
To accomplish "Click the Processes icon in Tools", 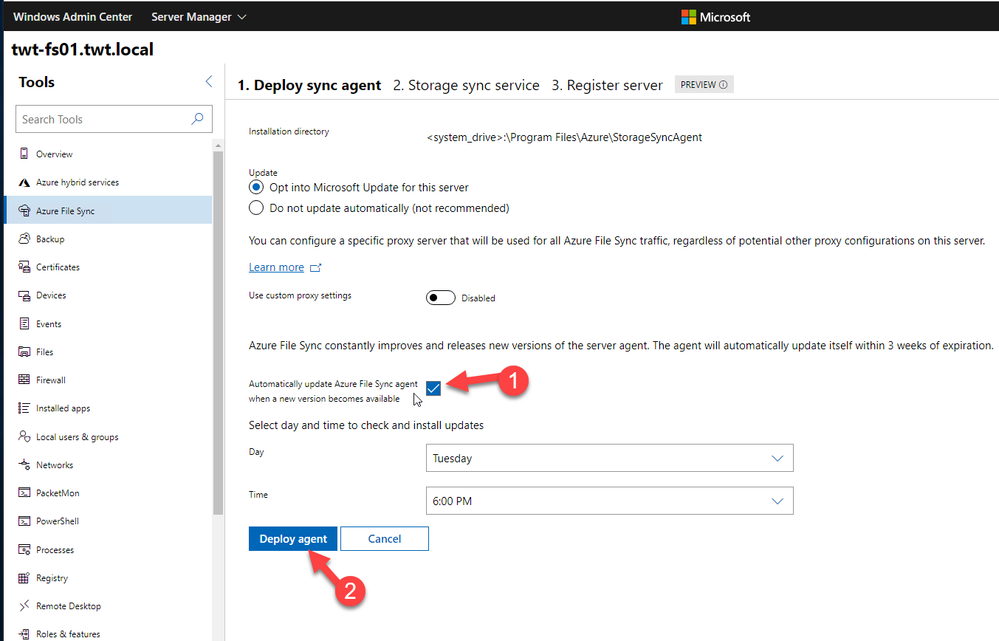I will click(x=24, y=549).
